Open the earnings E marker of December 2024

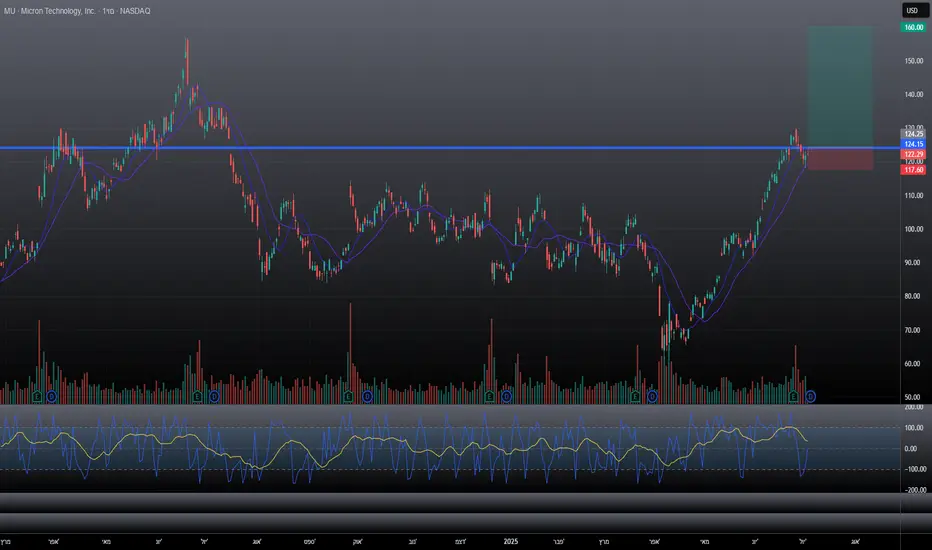pyautogui.click(x=489, y=396)
